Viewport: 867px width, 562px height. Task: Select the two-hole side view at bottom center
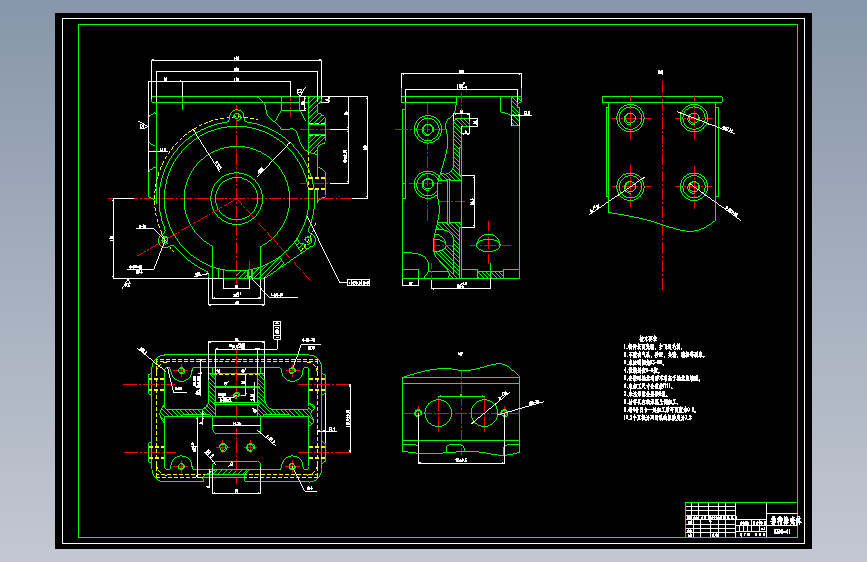click(x=461, y=409)
